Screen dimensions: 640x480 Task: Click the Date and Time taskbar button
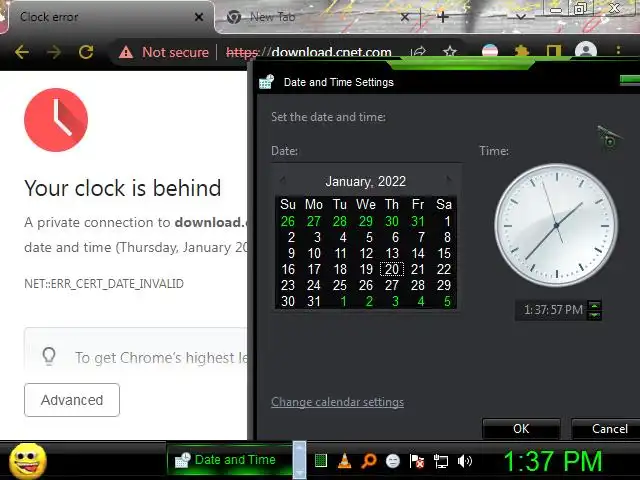(x=229, y=460)
